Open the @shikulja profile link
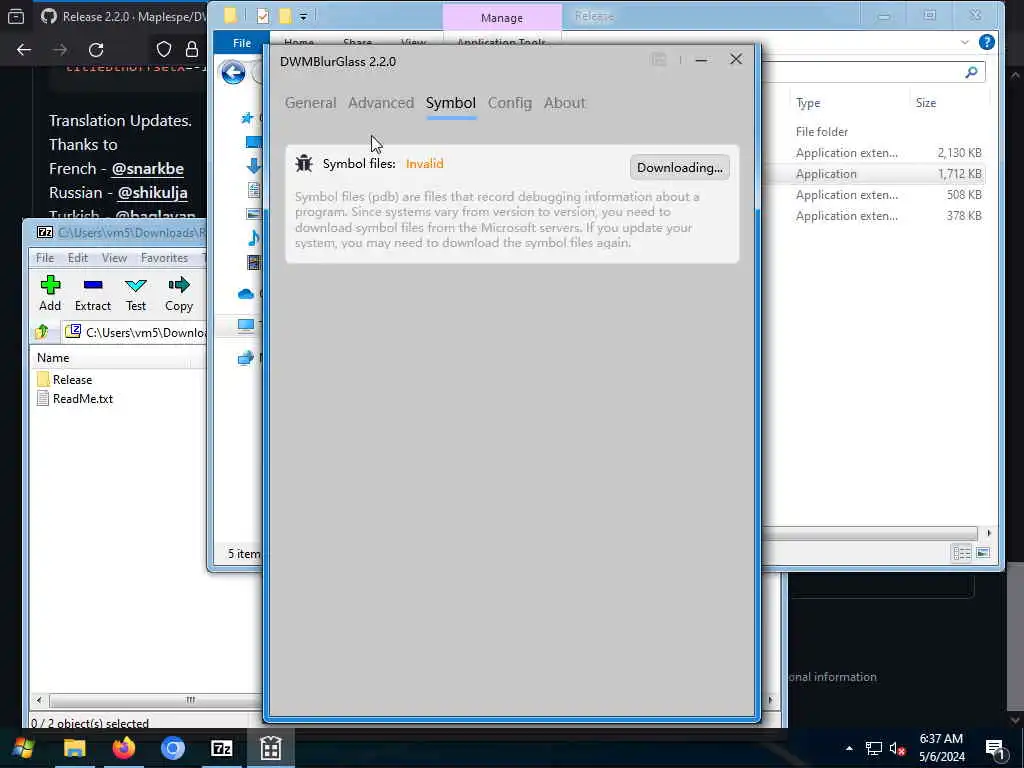 [153, 193]
